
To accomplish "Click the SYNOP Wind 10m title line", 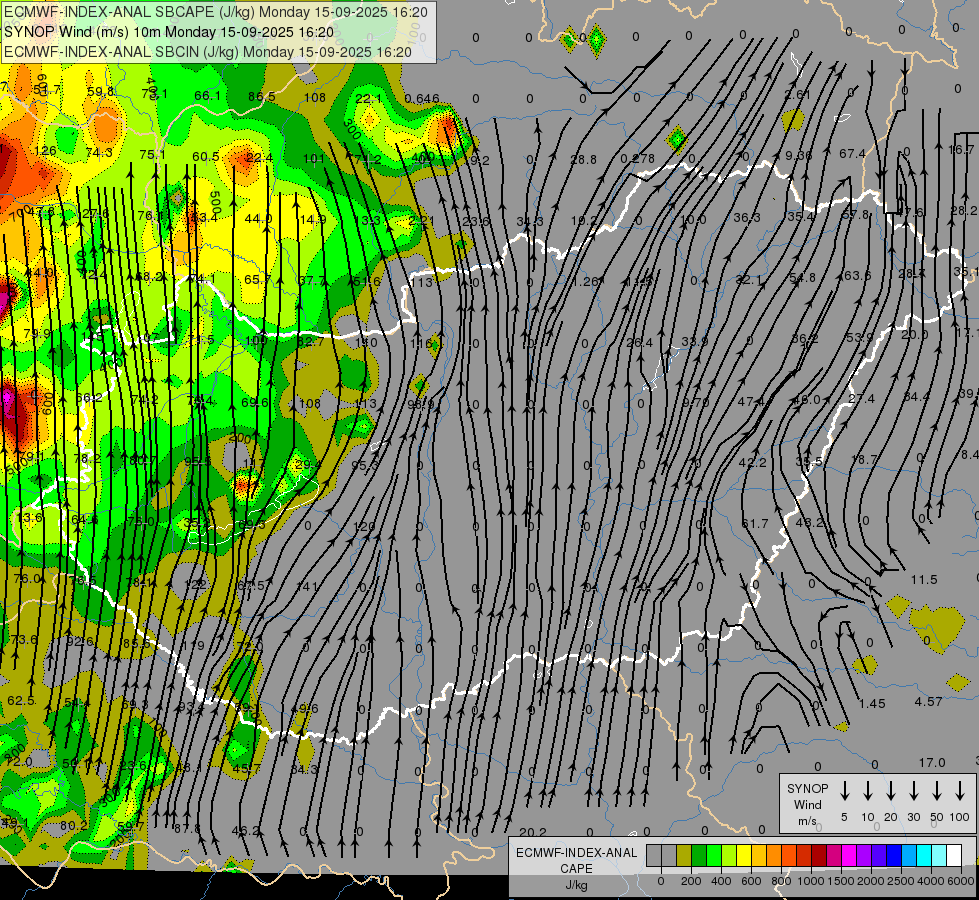I will tap(169, 32).
